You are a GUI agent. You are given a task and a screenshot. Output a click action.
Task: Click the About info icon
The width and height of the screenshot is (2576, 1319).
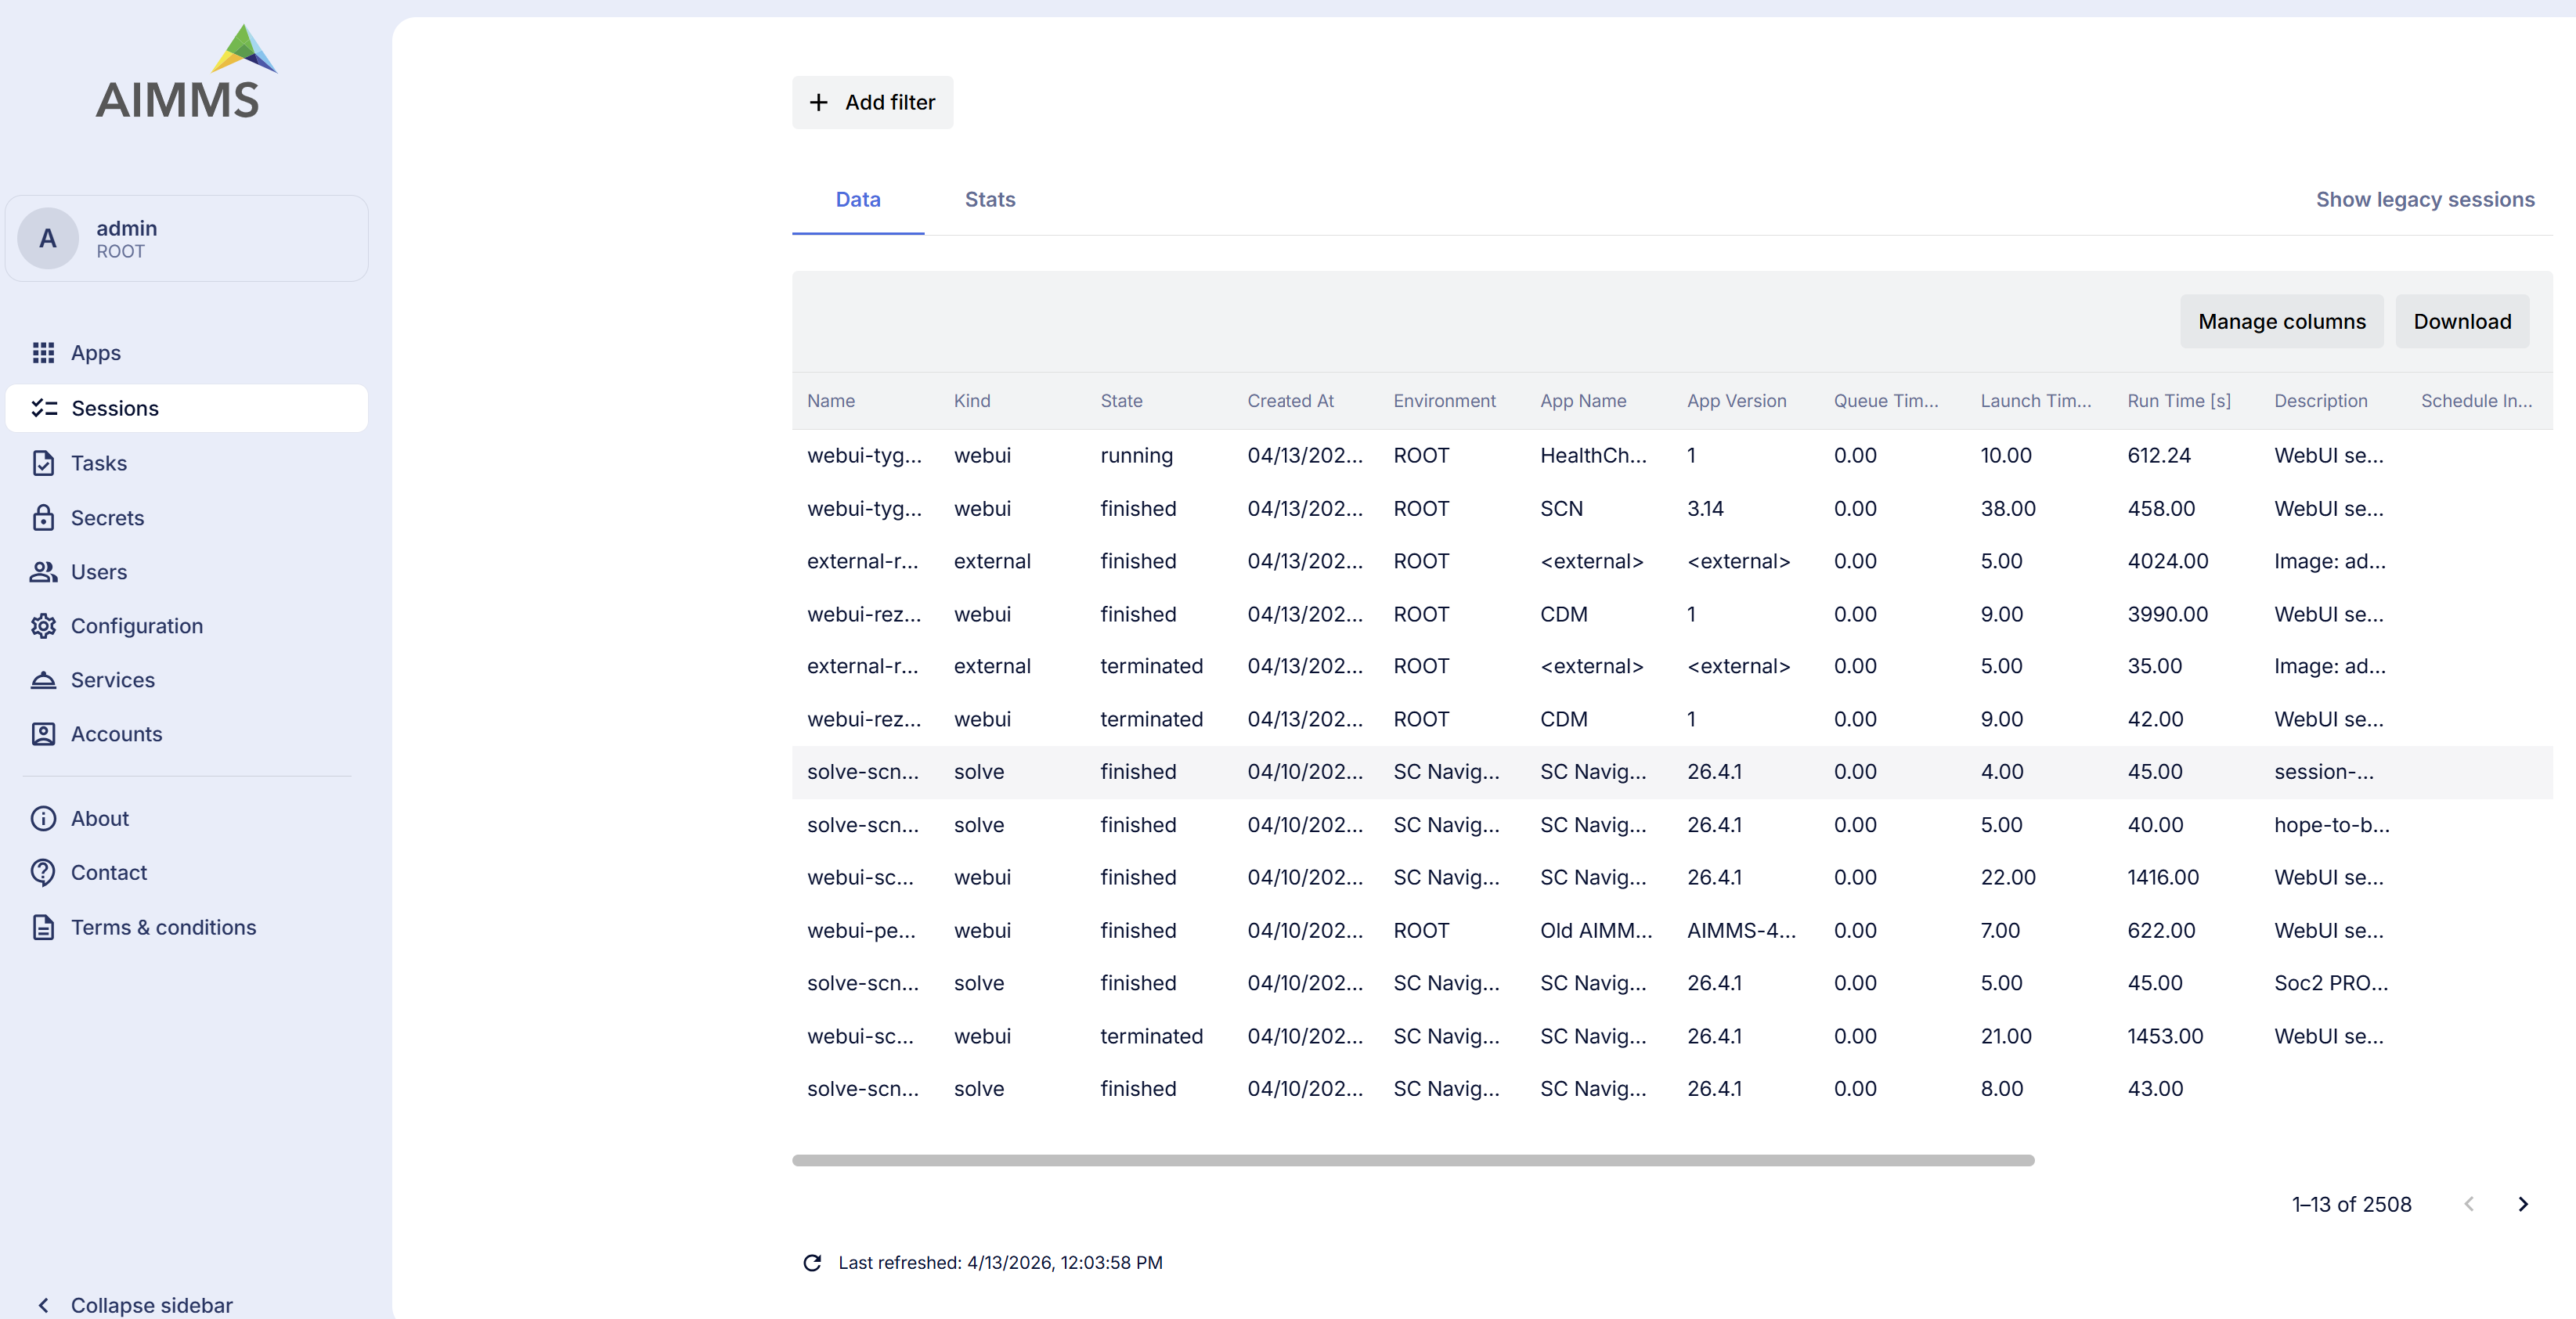point(44,817)
